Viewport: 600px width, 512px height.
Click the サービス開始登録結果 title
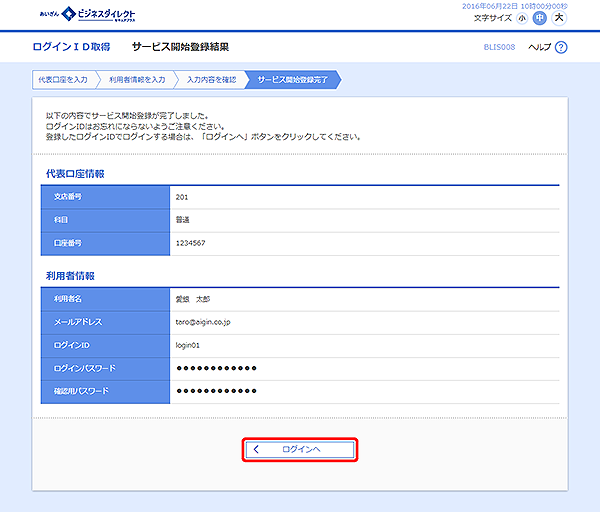tap(180, 47)
